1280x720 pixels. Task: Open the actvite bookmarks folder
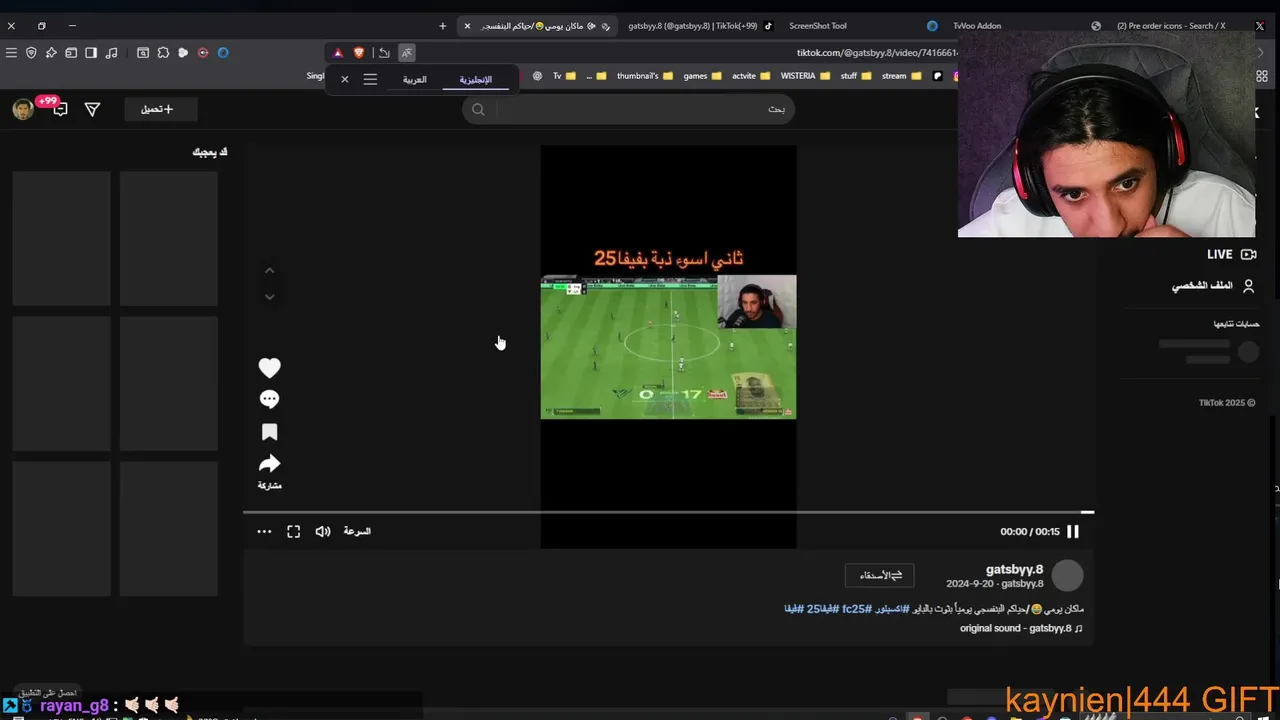[x=751, y=76]
